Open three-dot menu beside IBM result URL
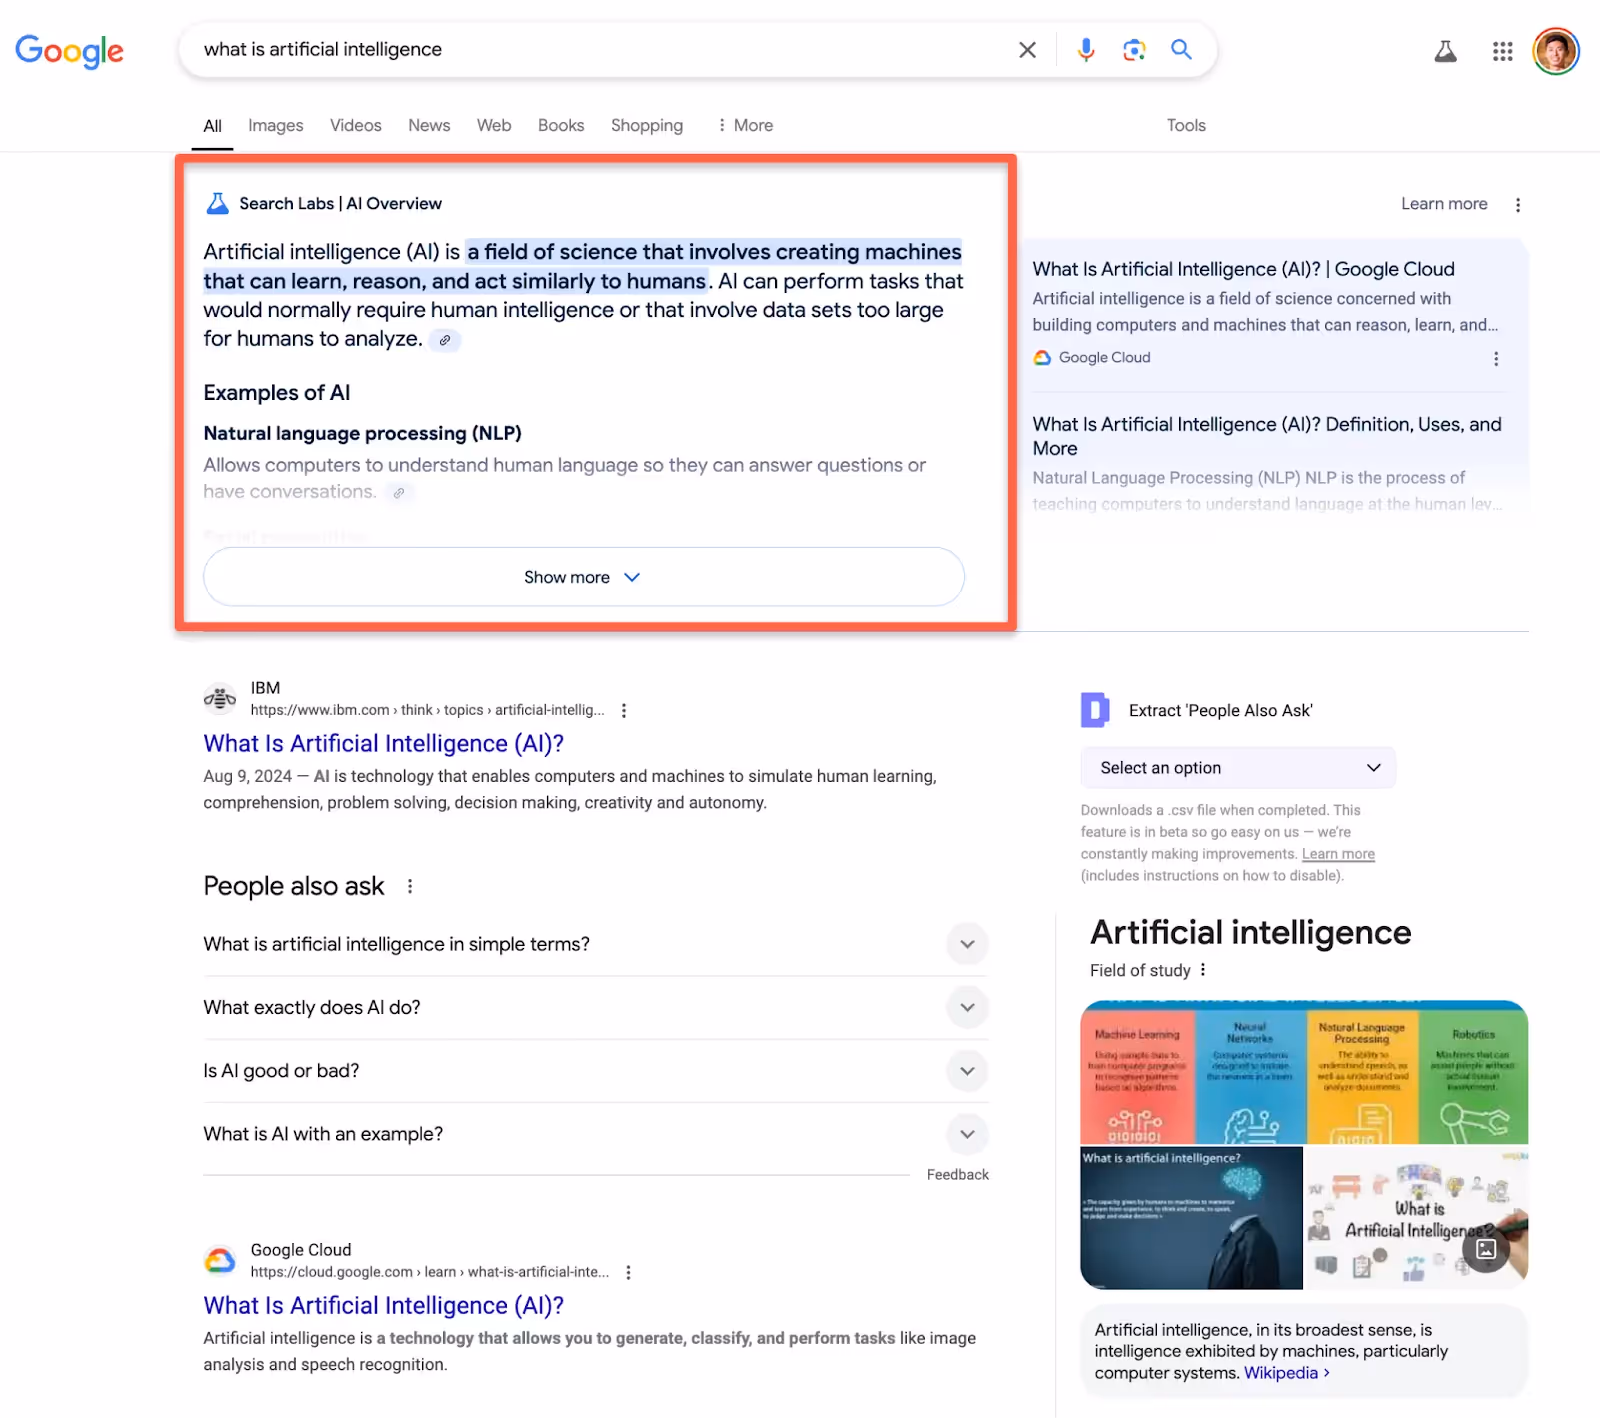1600x1418 pixels. pyautogui.click(x=624, y=711)
